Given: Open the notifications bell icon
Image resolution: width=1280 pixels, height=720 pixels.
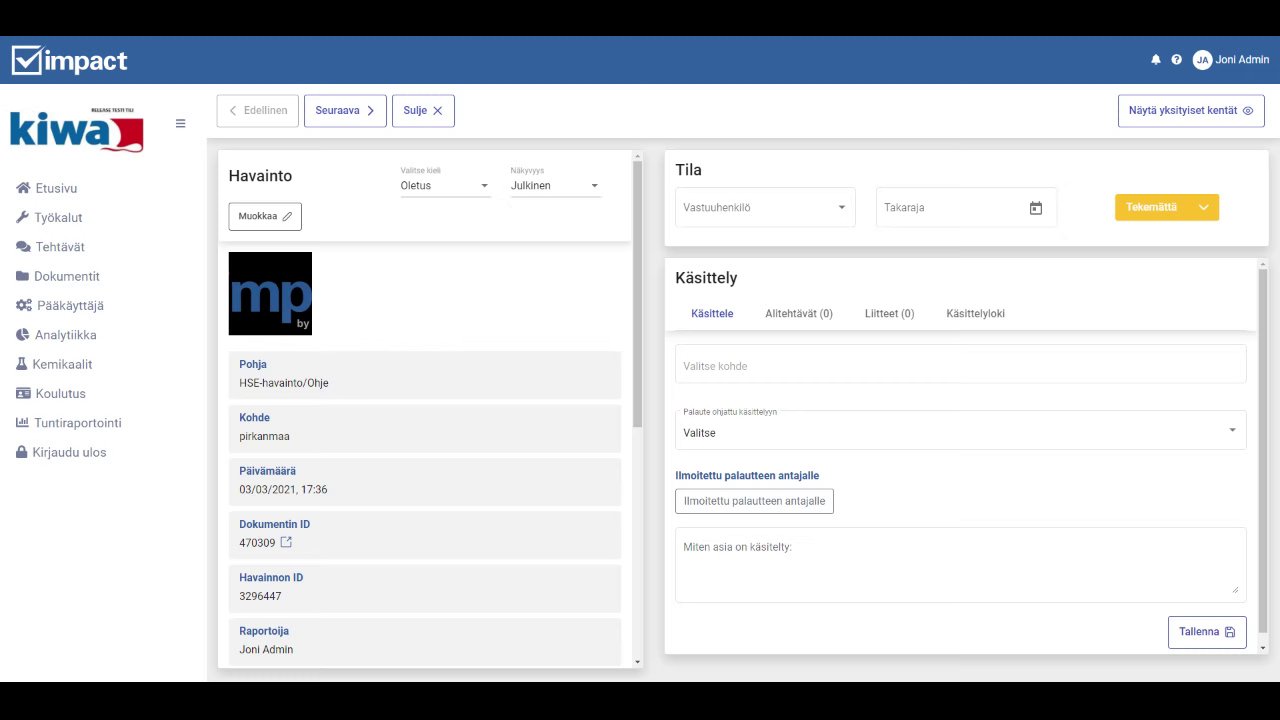Looking at the screenshot, I should 1156,60.
